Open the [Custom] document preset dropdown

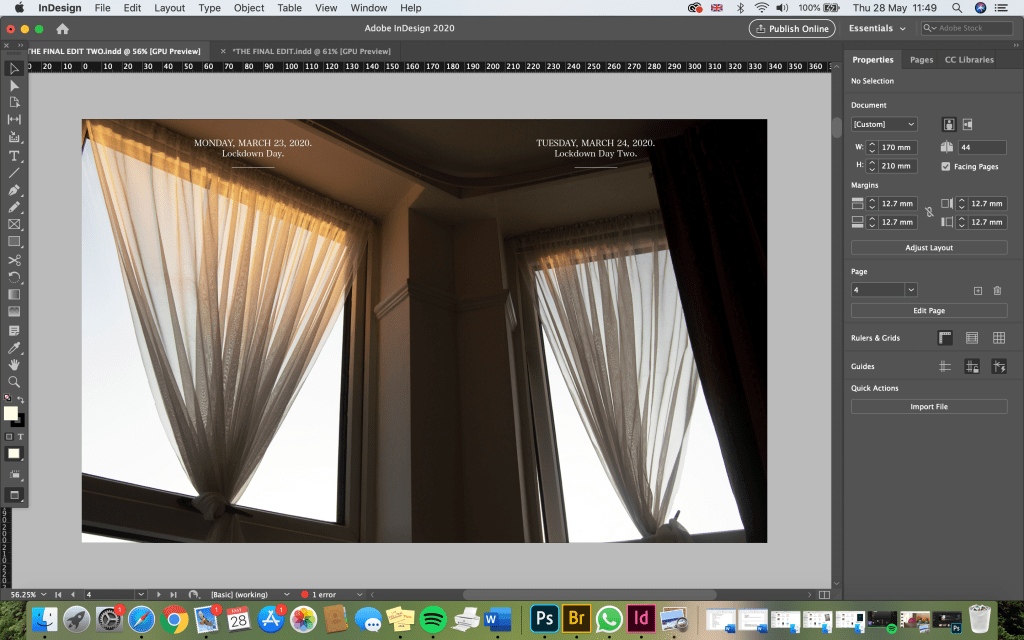point(883,124)
